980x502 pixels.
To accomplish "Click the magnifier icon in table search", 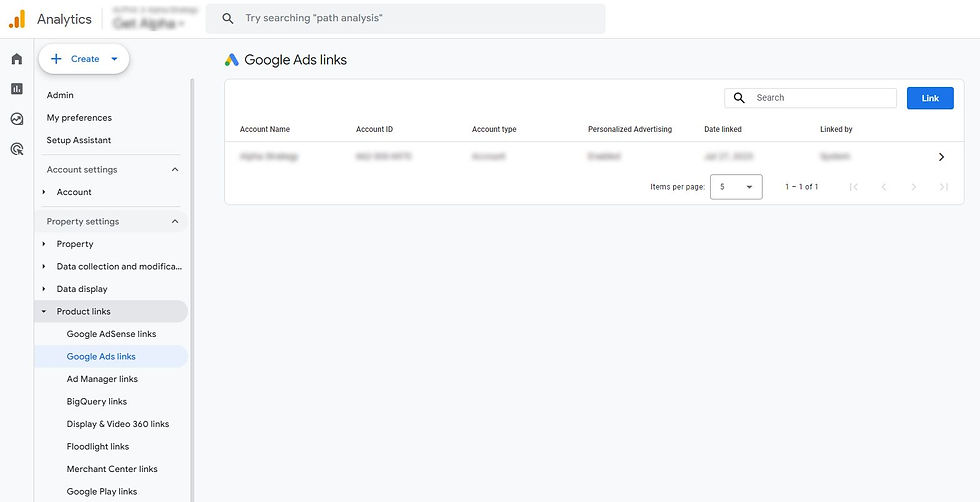I will pos(739,98).
